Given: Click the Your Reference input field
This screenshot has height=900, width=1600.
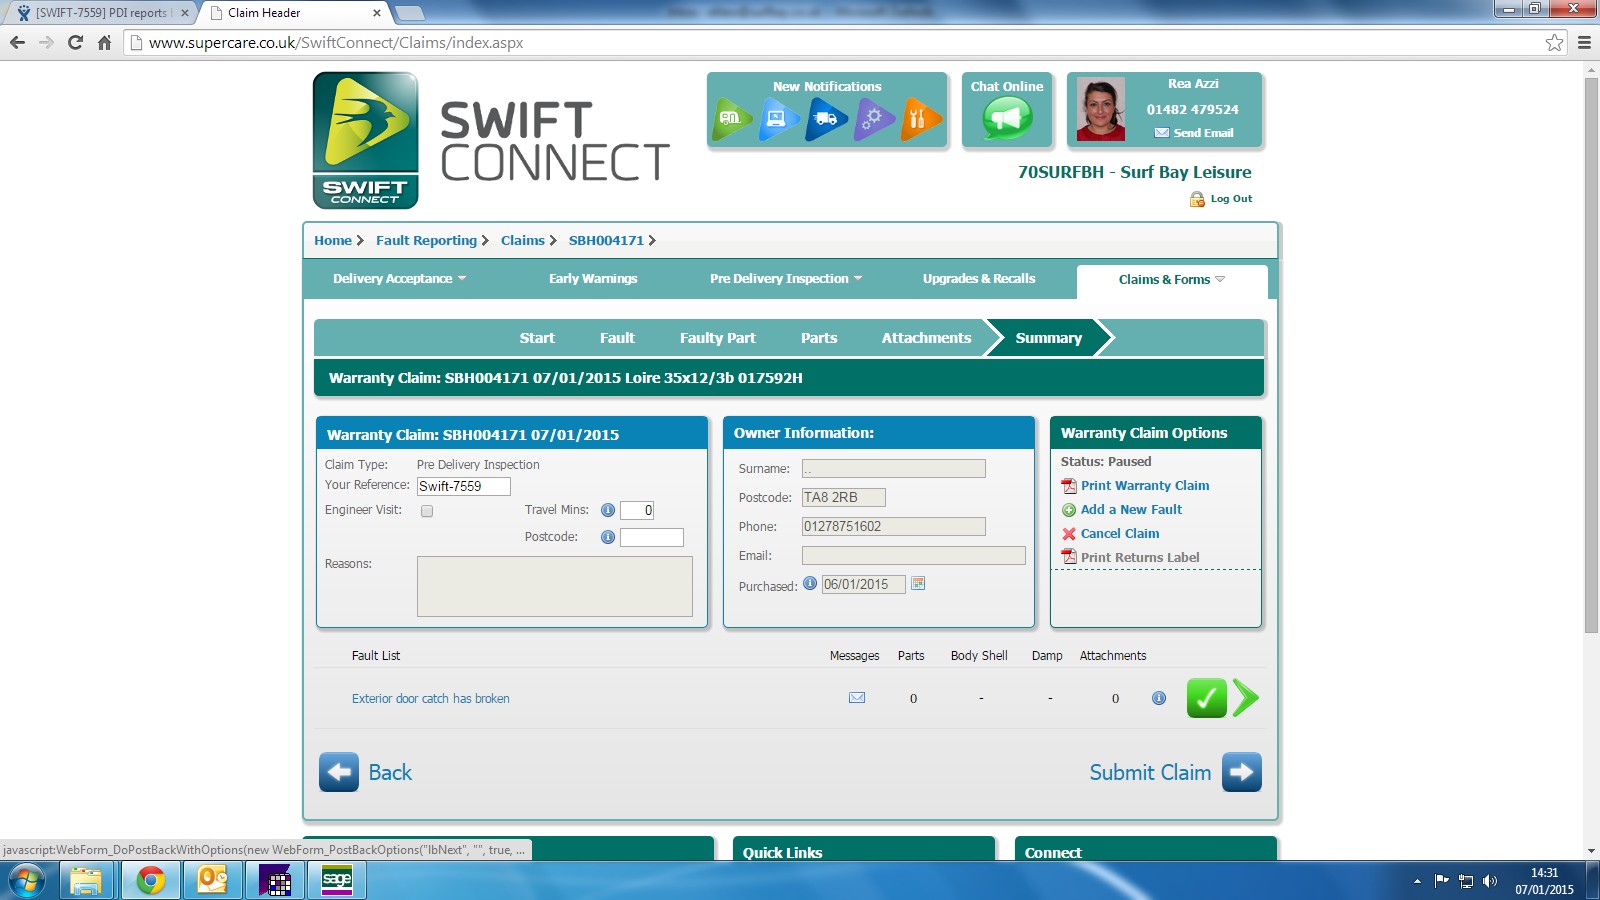Looking at the screenshot, I should pyautogui.click(x=463, y=486).
